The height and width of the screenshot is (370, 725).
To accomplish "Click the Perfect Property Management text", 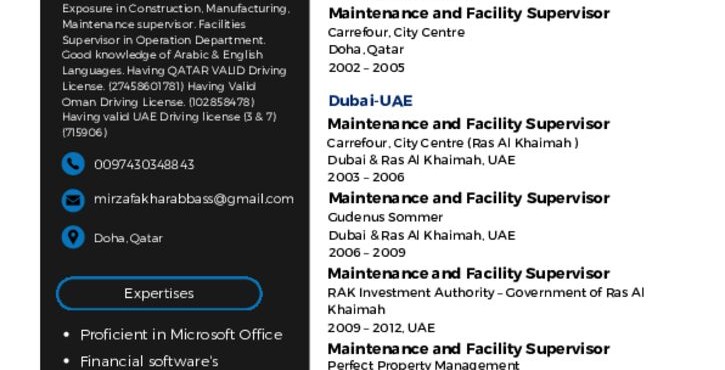I will pyautogui.click(x=424, y=364).
